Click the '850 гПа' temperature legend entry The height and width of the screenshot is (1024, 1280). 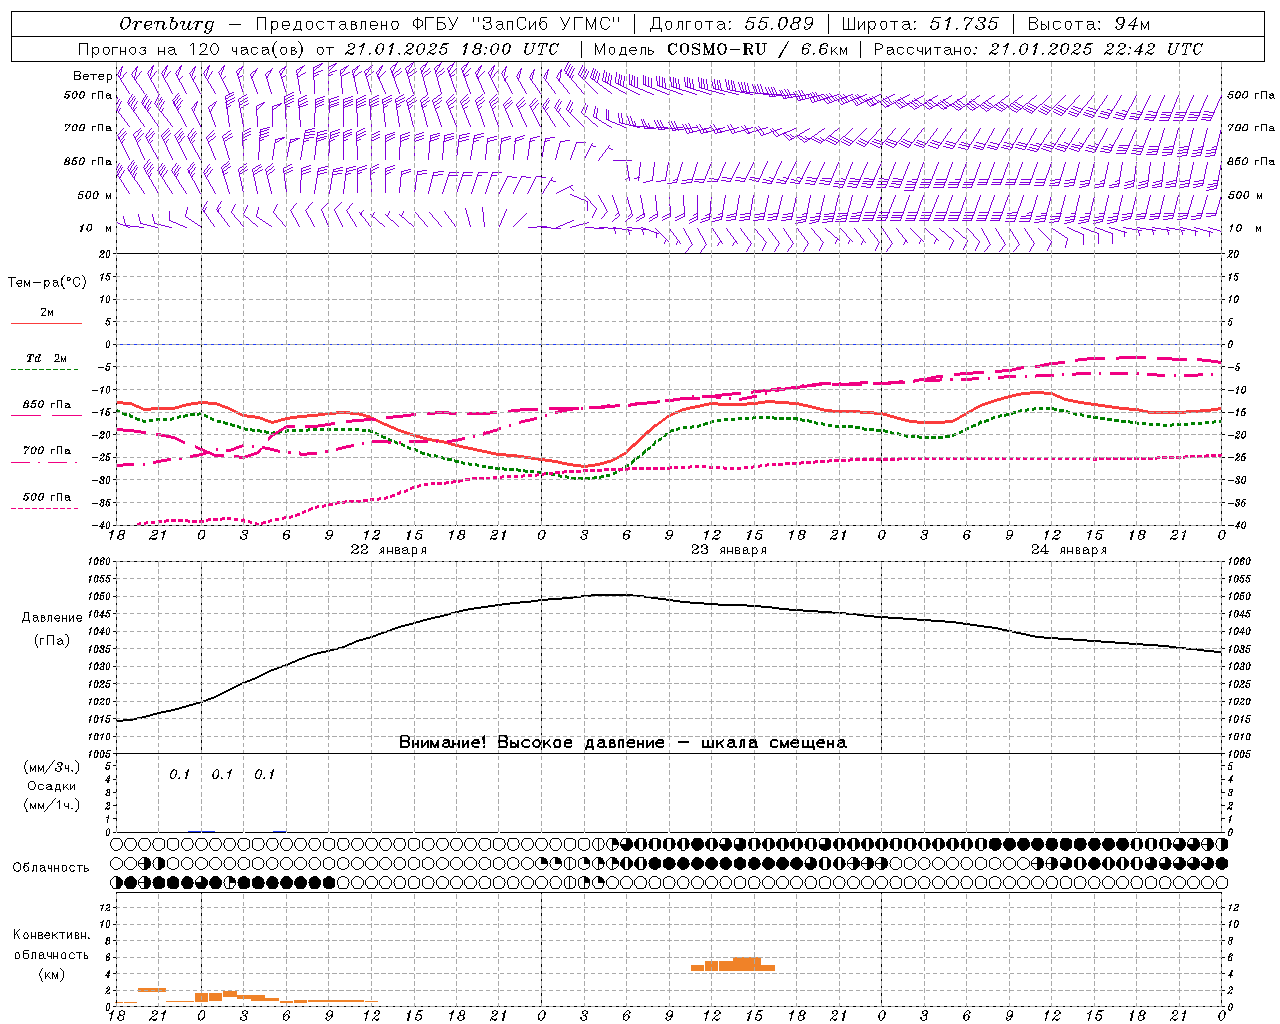47,405
